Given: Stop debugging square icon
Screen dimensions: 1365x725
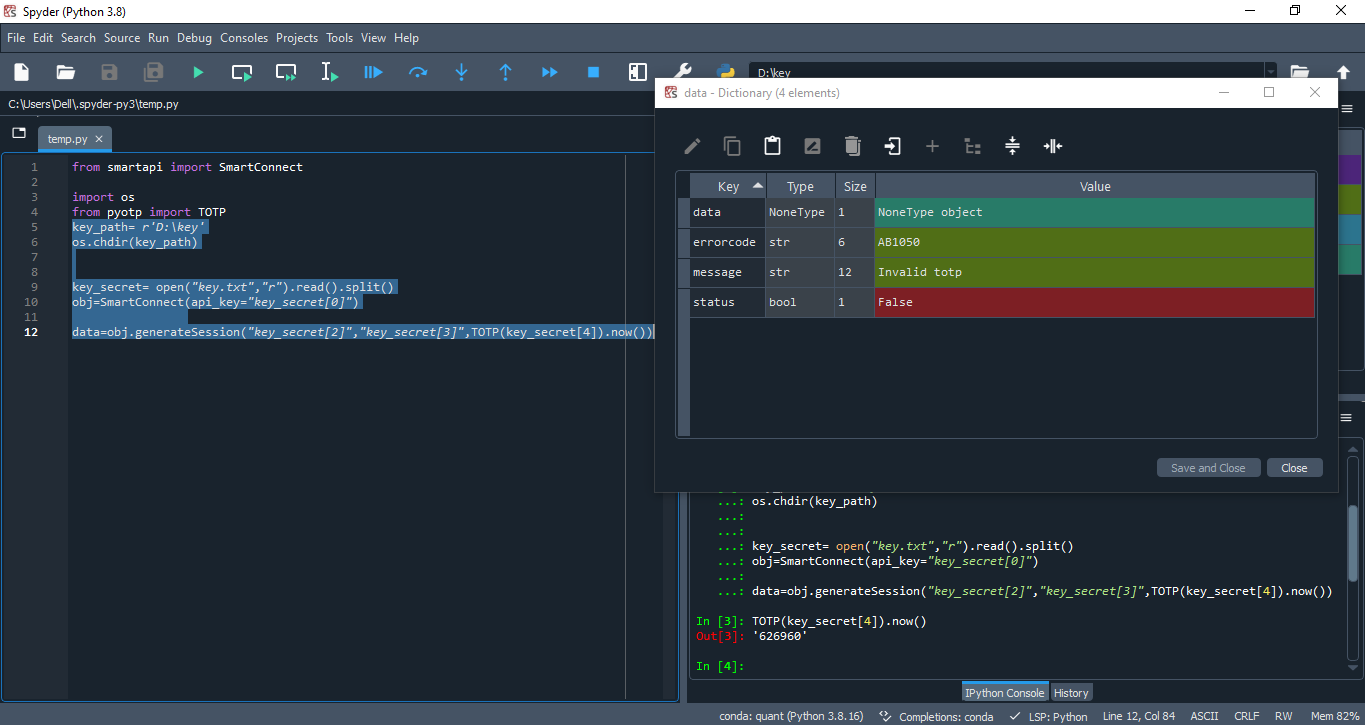Looking at the screenshot, I should tap(593, 72).
